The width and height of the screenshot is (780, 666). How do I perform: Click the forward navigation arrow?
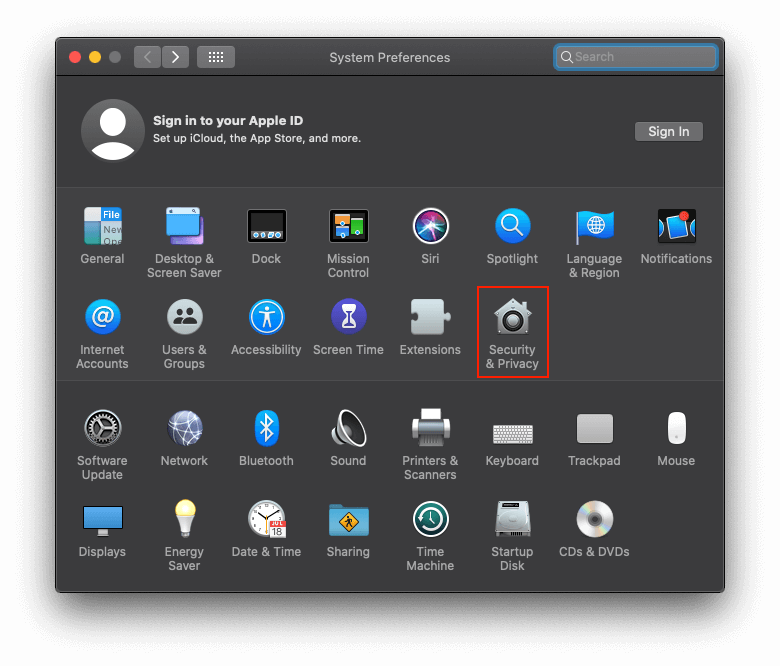tap(176, 57)
